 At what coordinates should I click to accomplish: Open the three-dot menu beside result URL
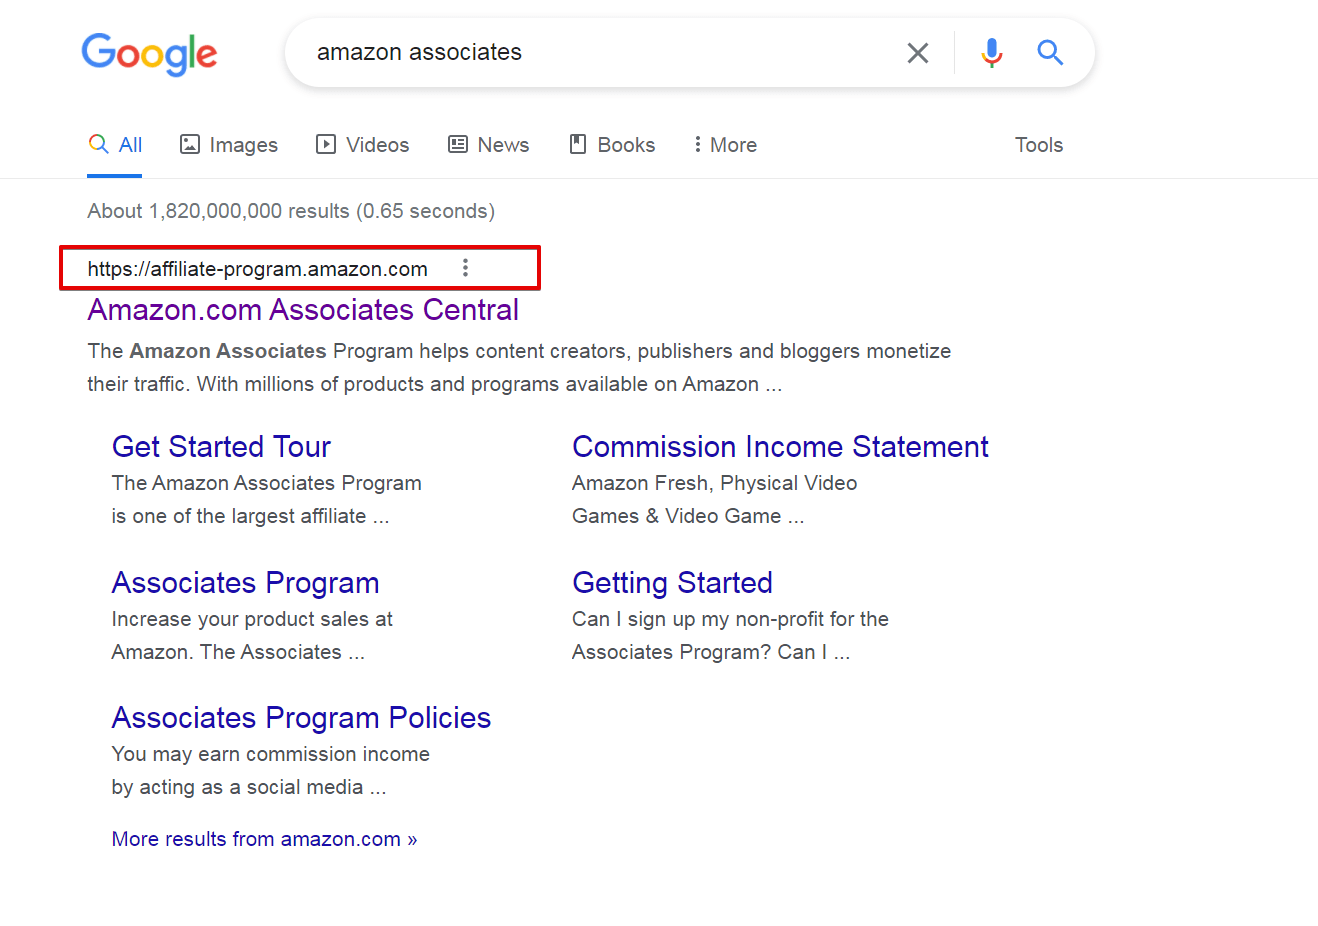pyautogui.click(x=465, y=268)
